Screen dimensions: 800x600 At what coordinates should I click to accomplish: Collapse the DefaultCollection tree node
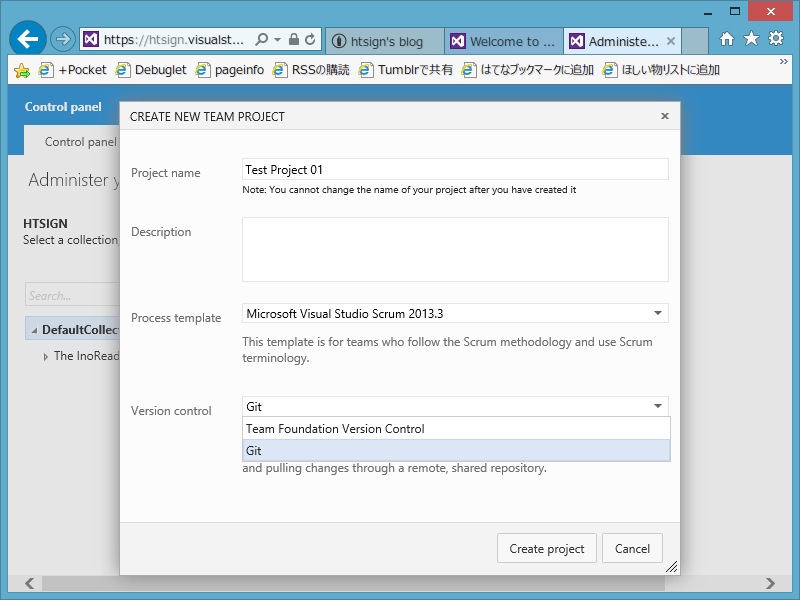coord(34,331)
